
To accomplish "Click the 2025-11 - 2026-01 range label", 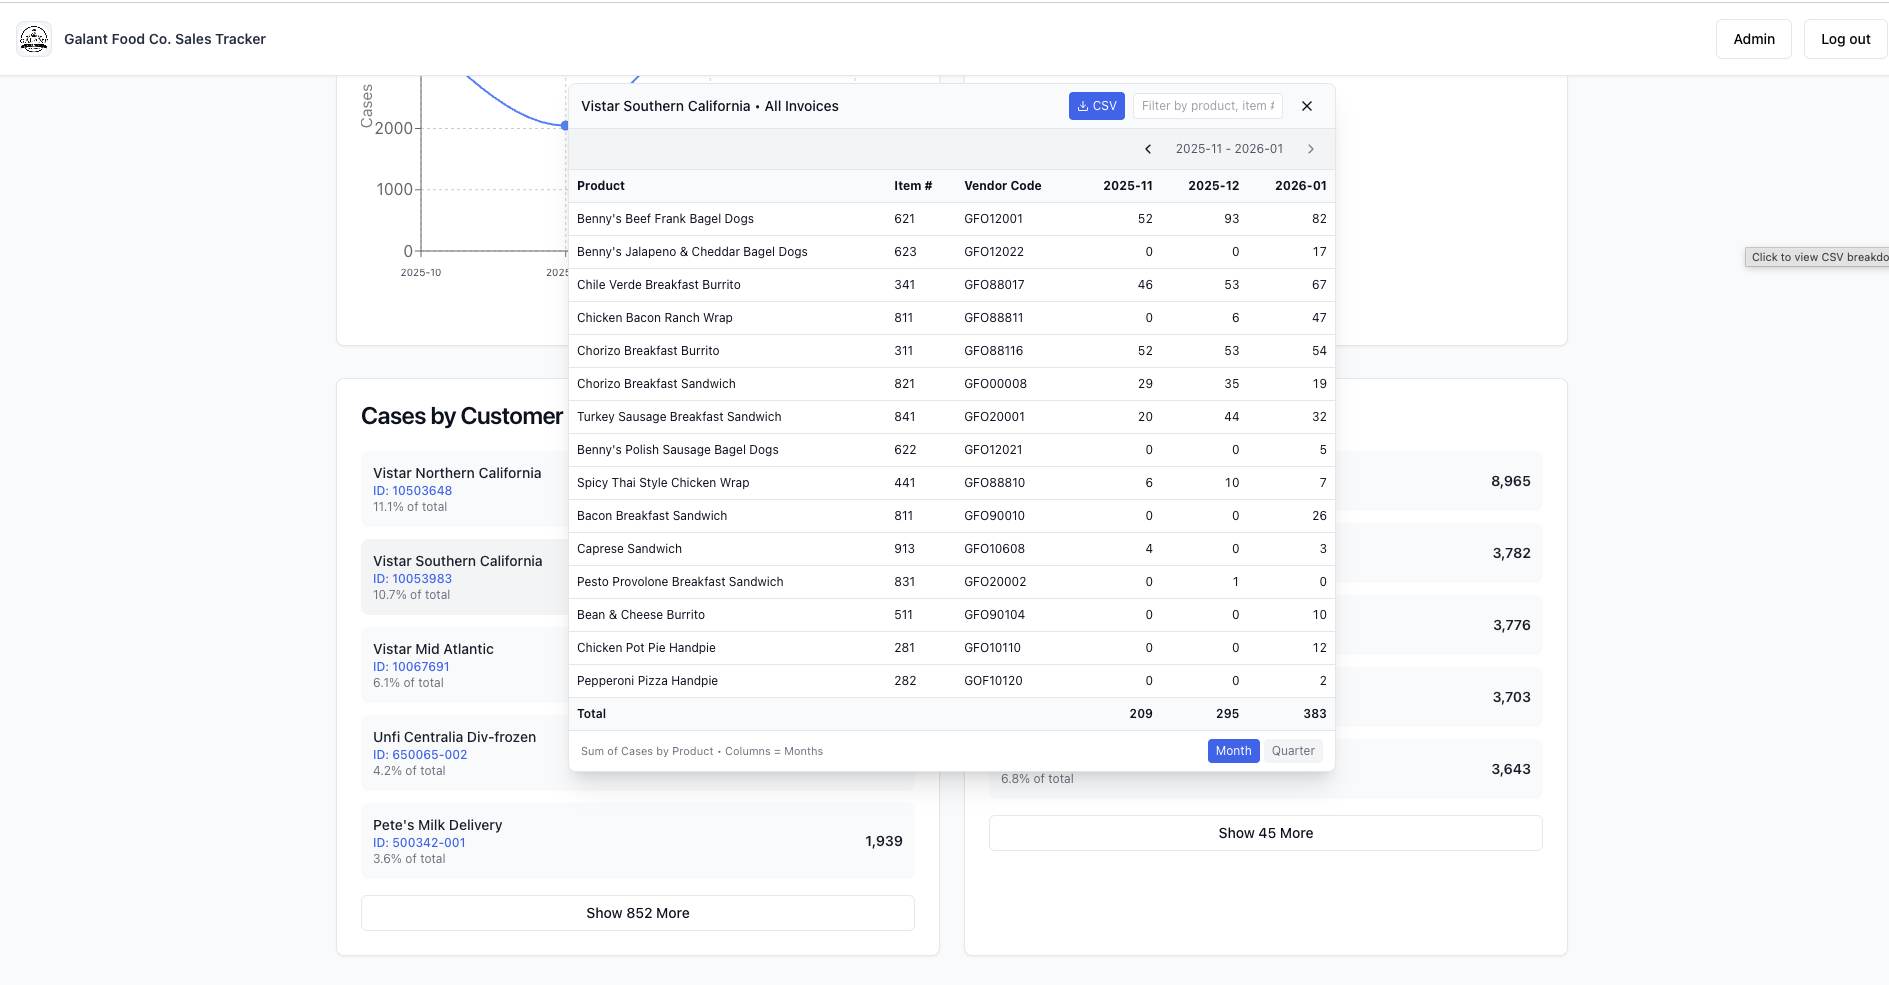I will coord(1229,149).
